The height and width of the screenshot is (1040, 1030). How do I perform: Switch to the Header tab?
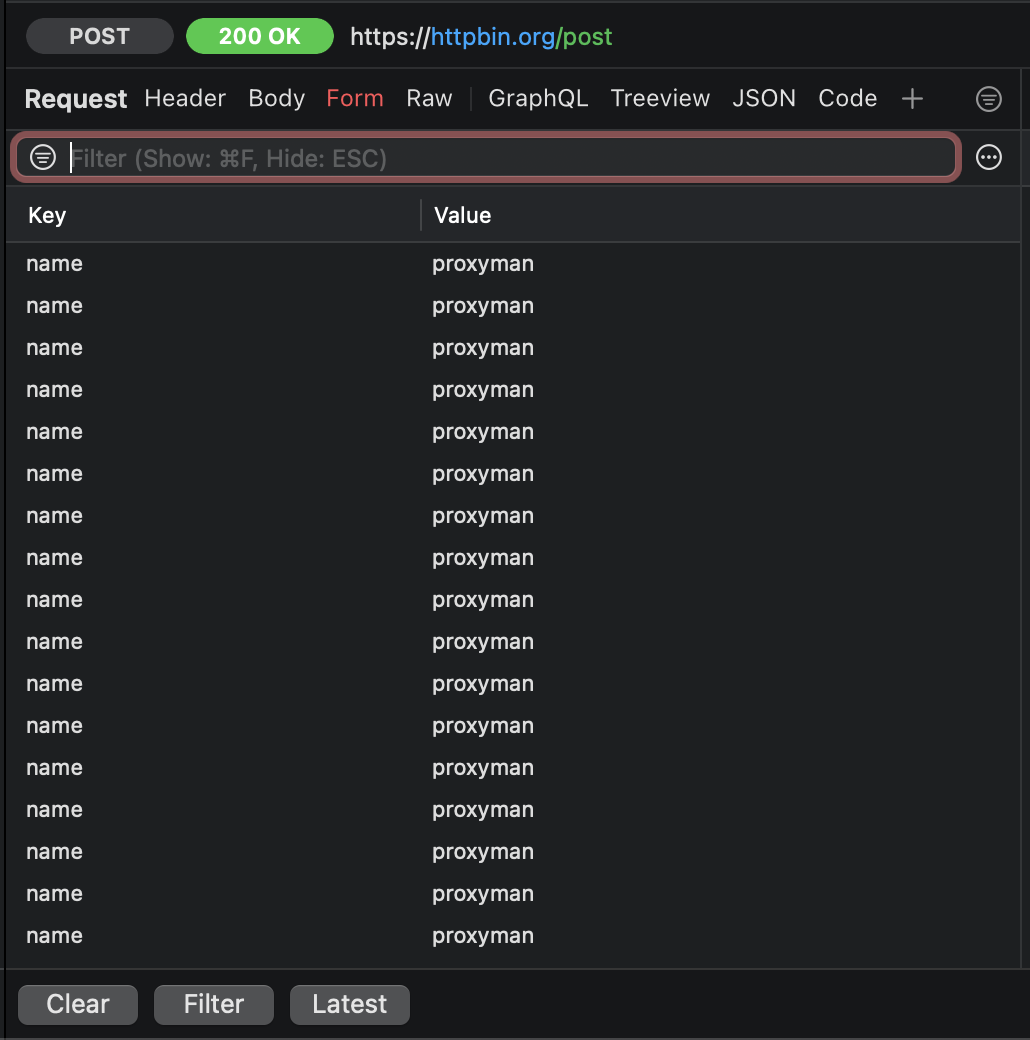point(185,98)
